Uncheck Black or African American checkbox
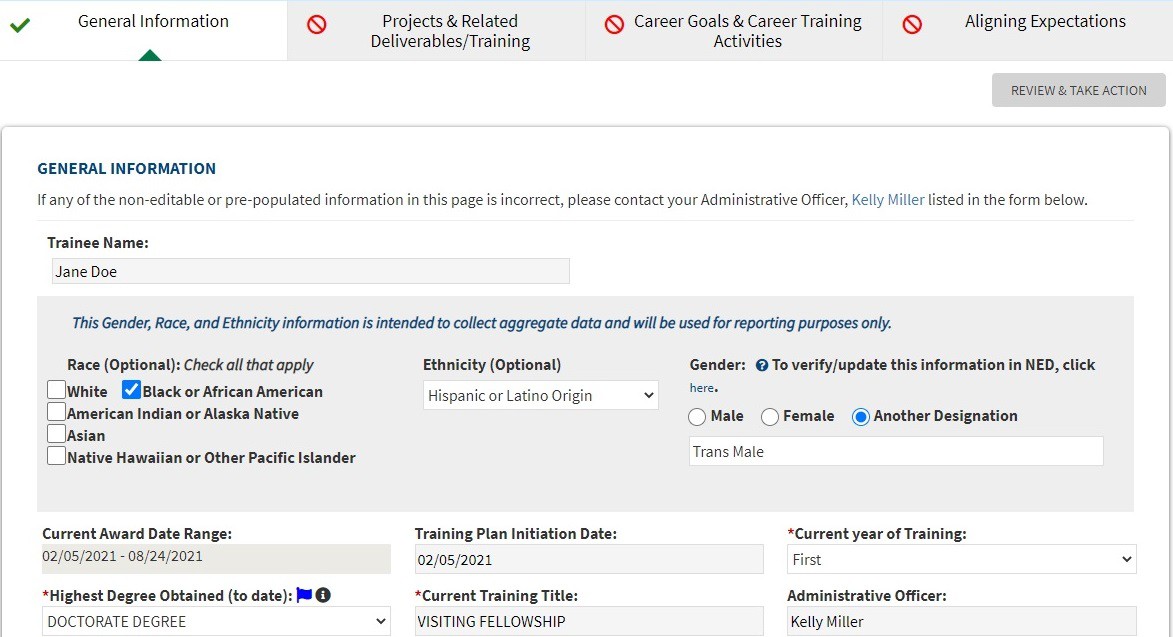The width and height of the screenshot is (1173, 637). coord(132,391)
